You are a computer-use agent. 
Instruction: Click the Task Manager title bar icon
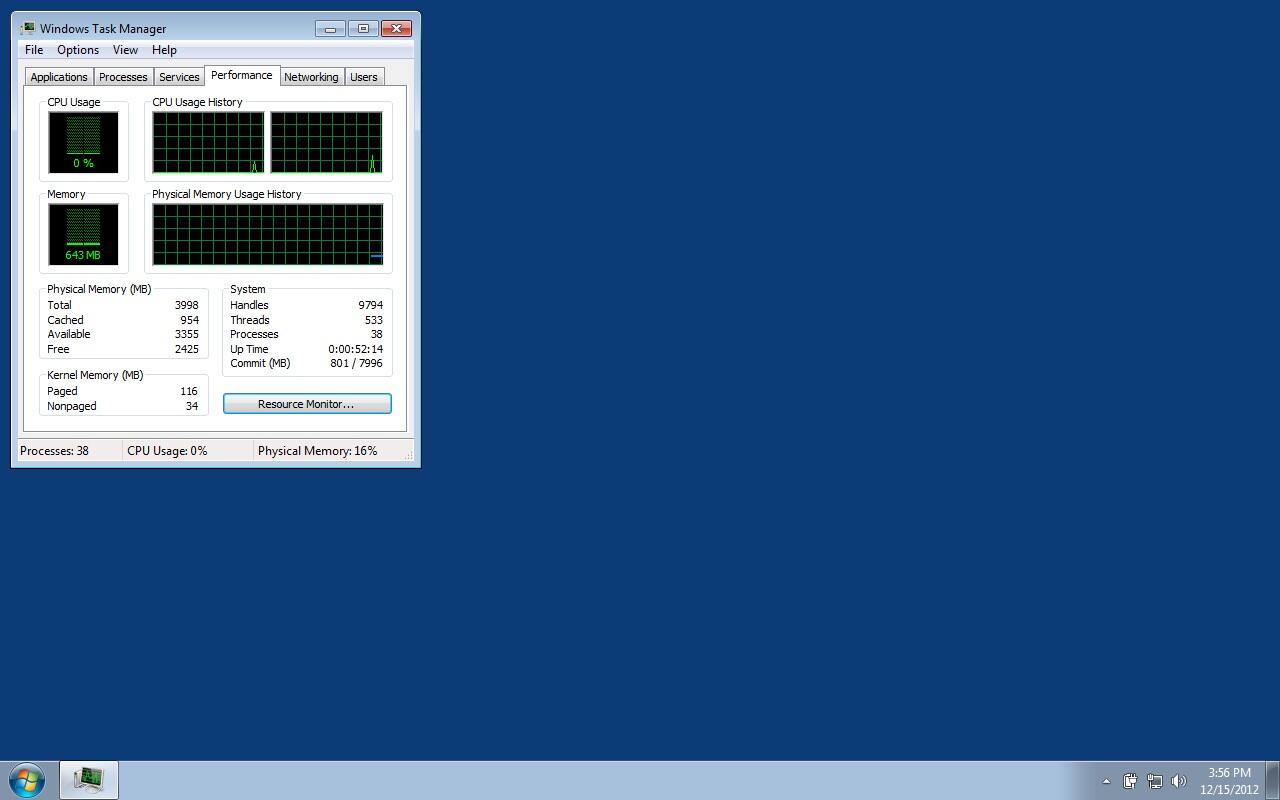(28, 29)
